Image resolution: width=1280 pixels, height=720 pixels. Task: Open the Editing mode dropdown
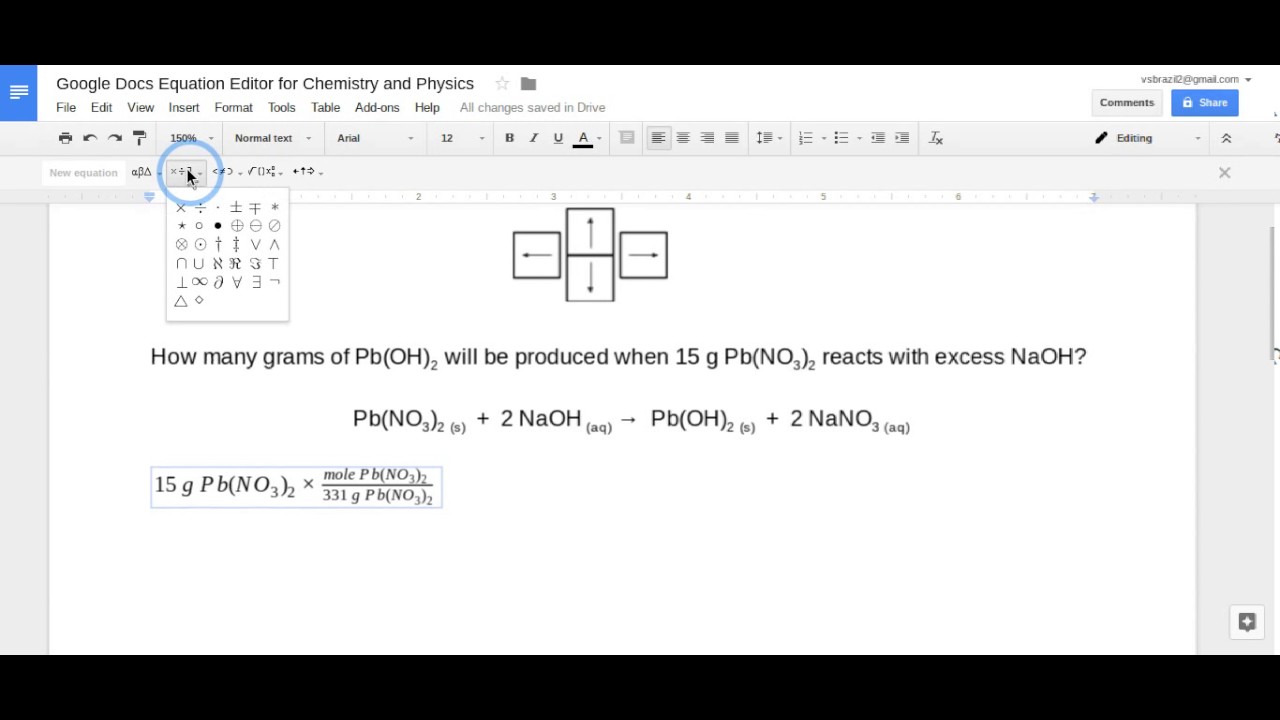click(1148, 138)
